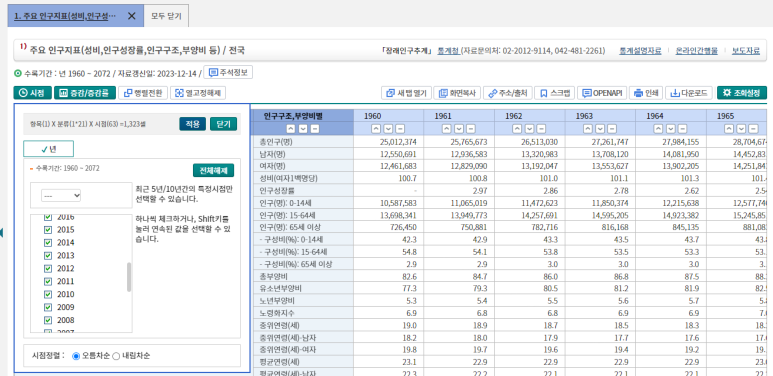
Task: Sort 1962 column ascending arrow
Action: [x=517, y=129]
